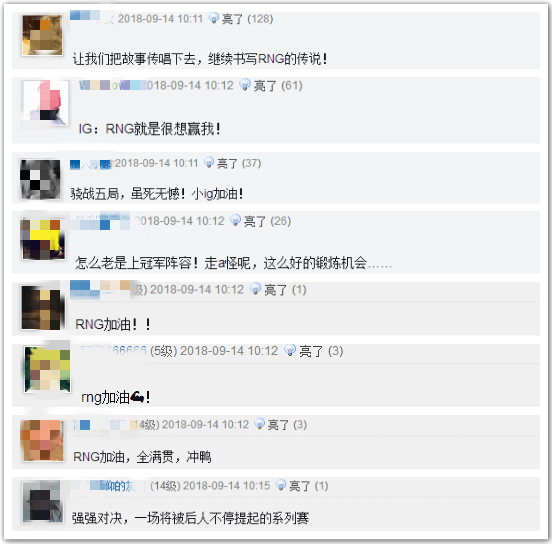The width and height of the screenshot is (552, 544).
Task: Open the grayscale avatar beside the 鏖战五局 comment
Action: 40,180
